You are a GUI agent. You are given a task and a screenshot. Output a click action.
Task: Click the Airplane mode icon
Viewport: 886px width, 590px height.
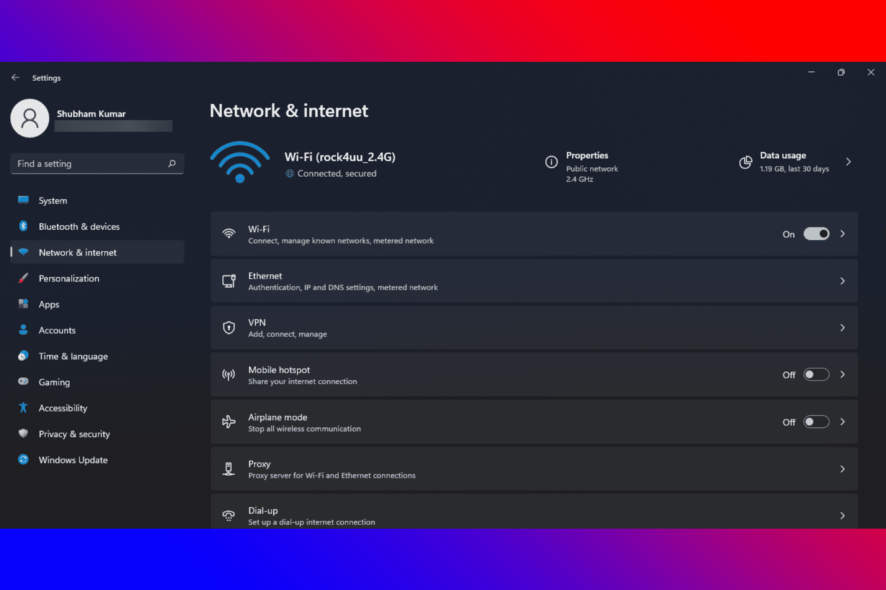pyautogui.click(x=228, y=421)
